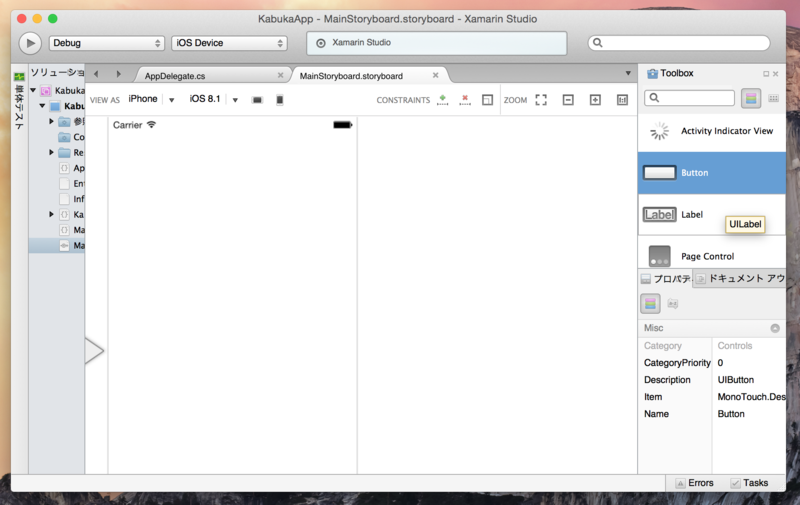Toggle categorized view in properties pad
This screenshot has width=800, height=505.
tap(650, 304)
